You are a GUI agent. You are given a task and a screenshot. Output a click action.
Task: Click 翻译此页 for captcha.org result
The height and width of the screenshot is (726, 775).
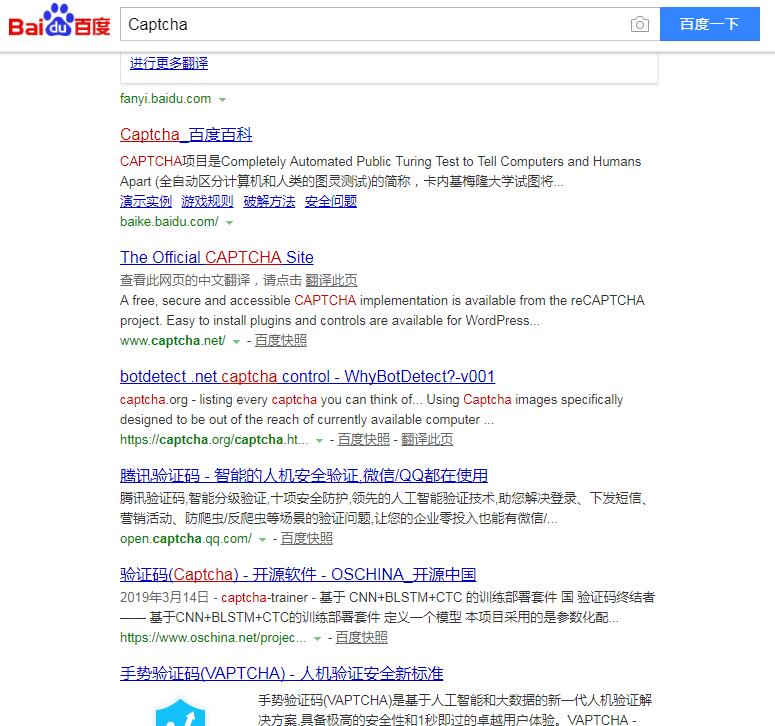pyautogui.click(x=427, y=439)
